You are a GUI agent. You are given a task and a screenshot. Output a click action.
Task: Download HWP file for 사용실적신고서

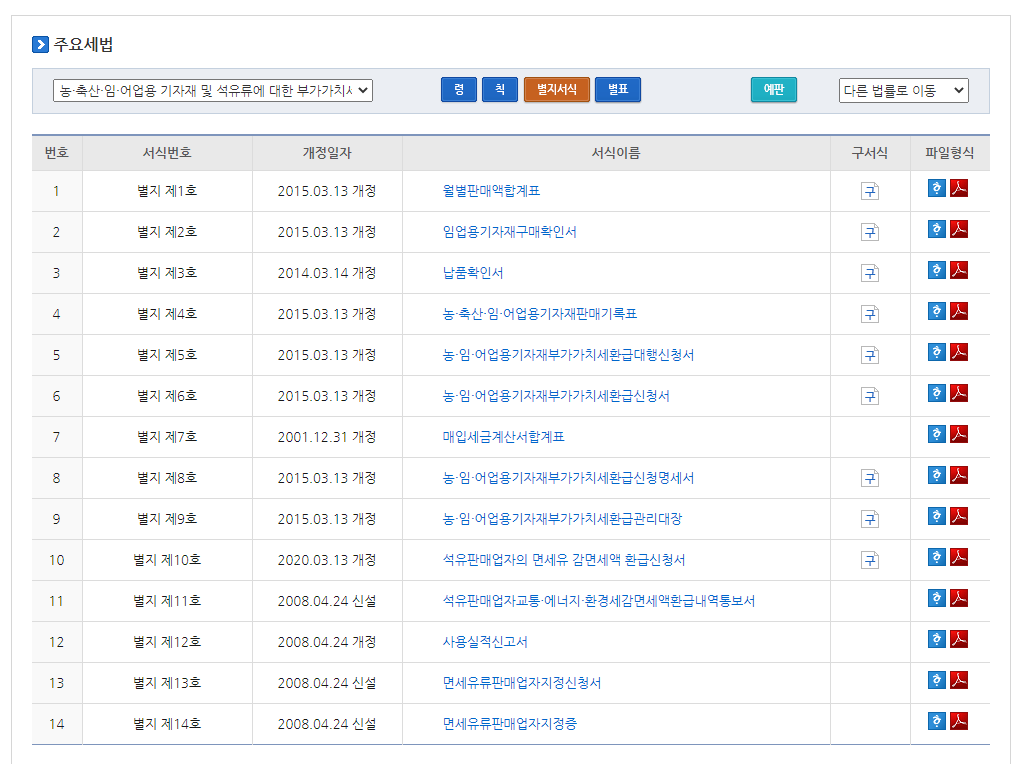936,640
